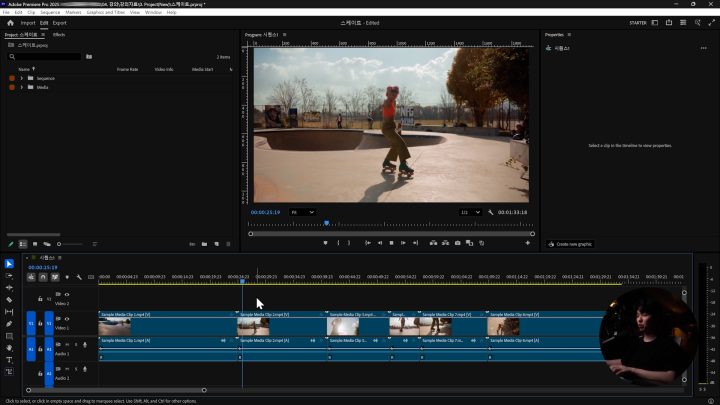
Task: Select the Type tool
Action: [9, 359]
